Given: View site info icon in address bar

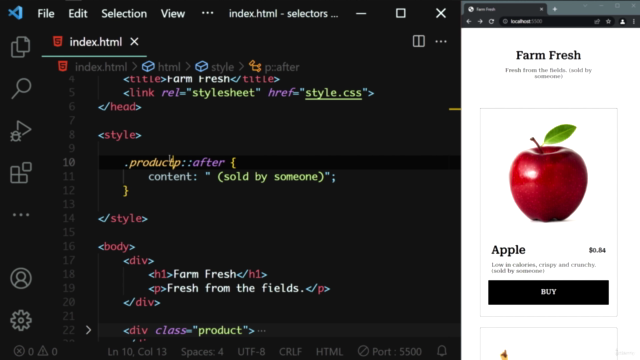Looking at the screenshot, I should coord(505,21).
